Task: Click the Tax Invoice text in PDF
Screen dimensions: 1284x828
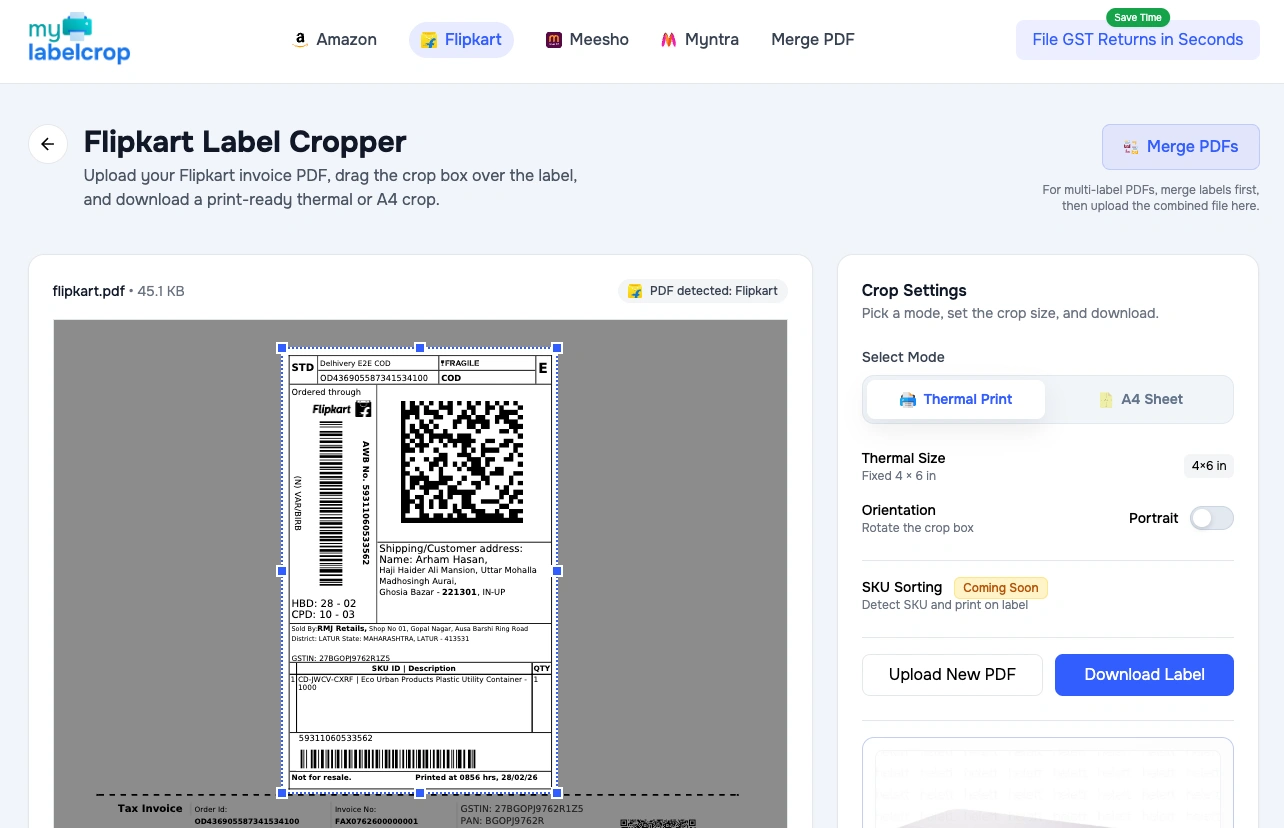Action: tap(150, 809)
